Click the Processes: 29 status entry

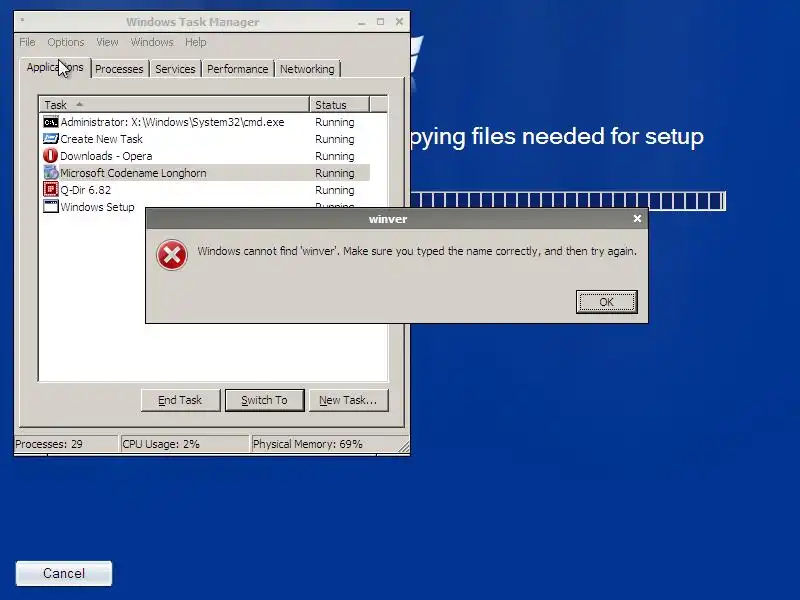tap(65, 444)
